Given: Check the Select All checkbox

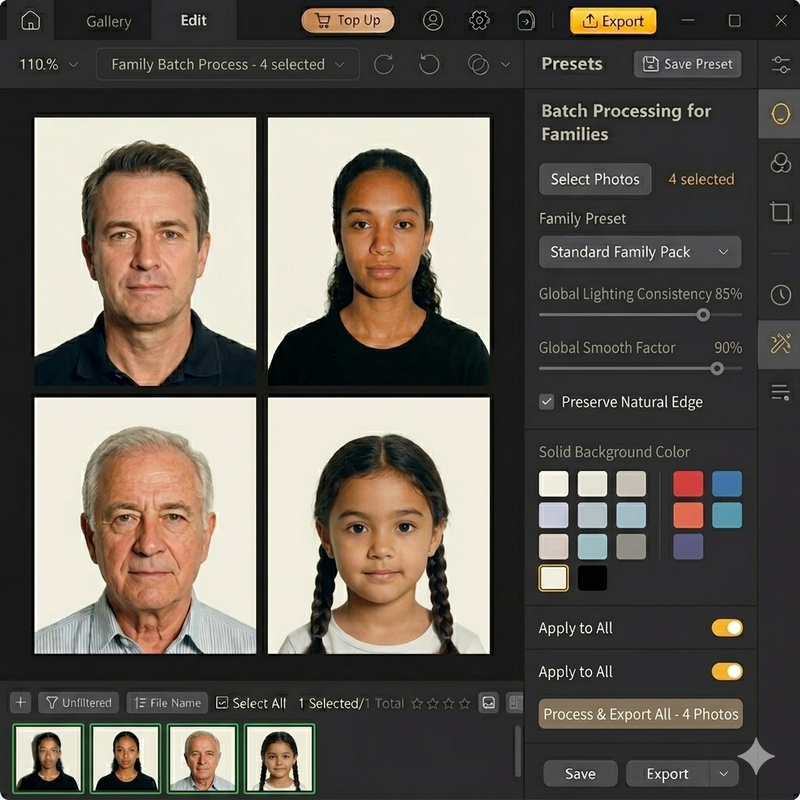Looking at the screenshot, I should click(x=222, y=703).
